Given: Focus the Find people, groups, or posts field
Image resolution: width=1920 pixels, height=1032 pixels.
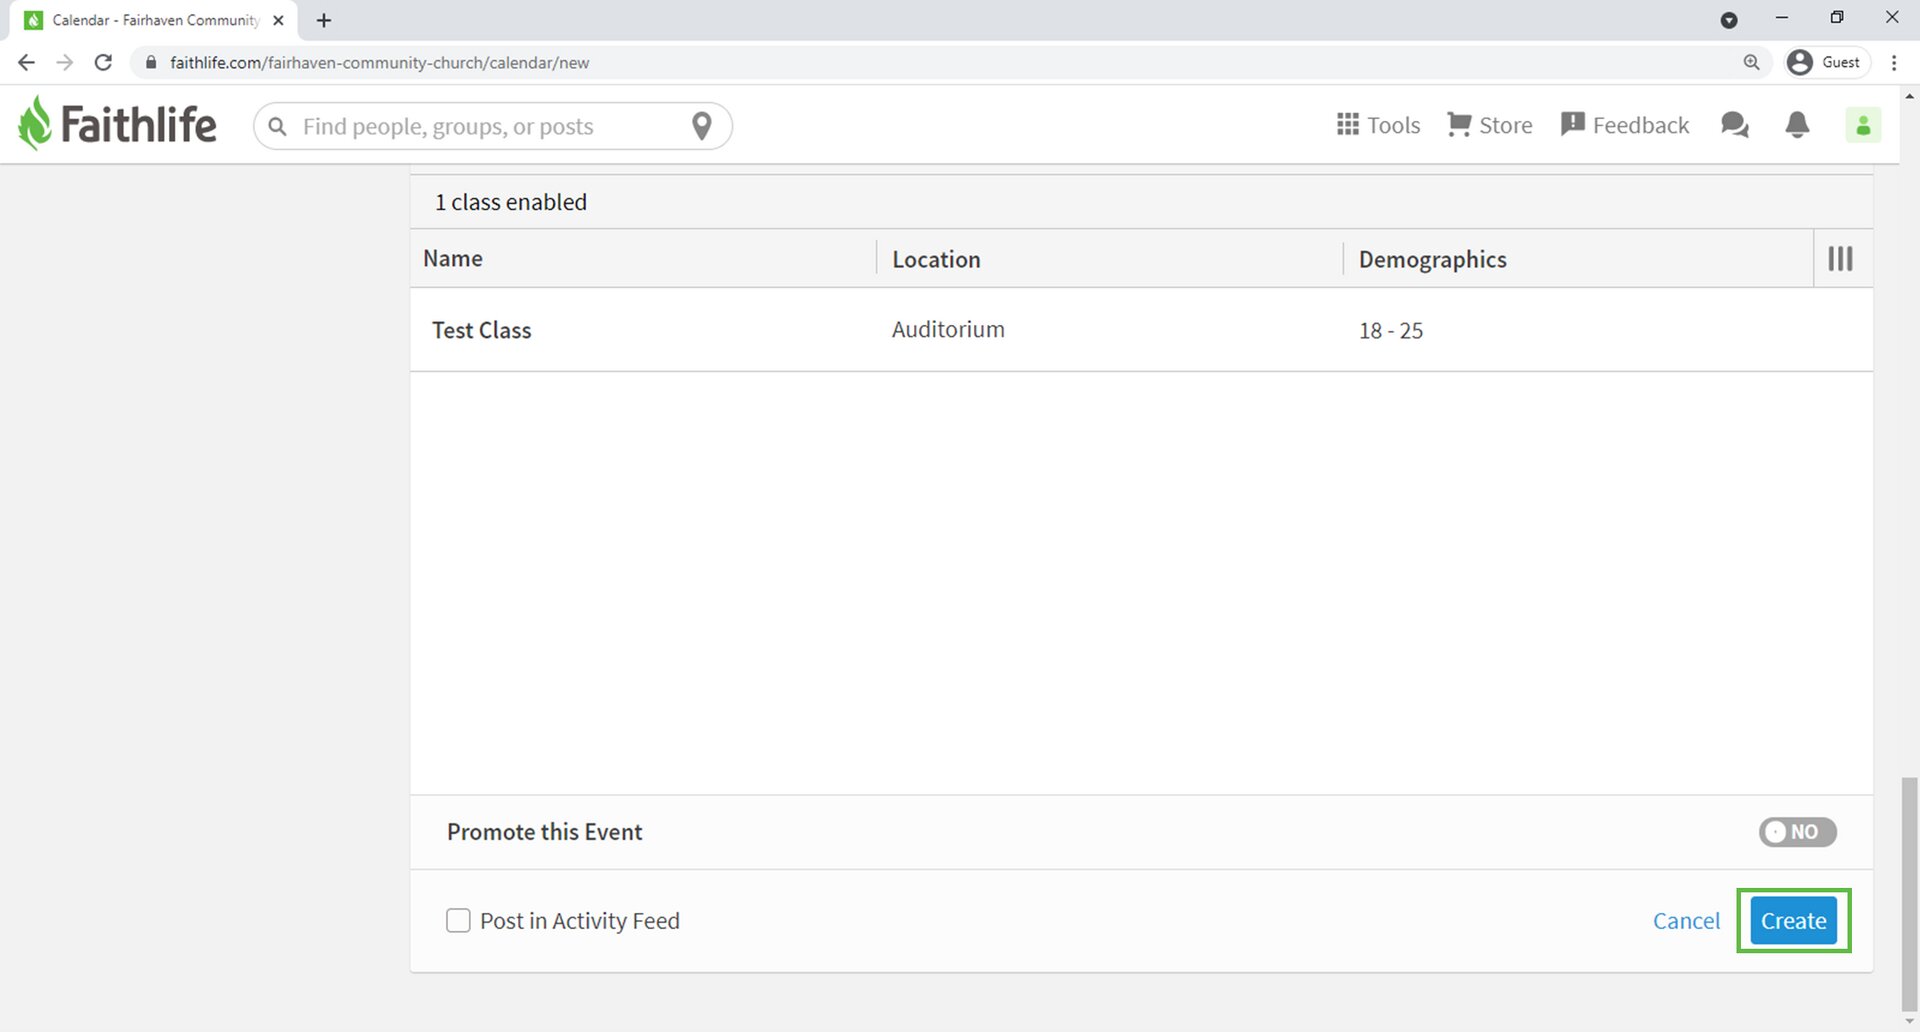Looking at the screenshot, I should [493, 126].
